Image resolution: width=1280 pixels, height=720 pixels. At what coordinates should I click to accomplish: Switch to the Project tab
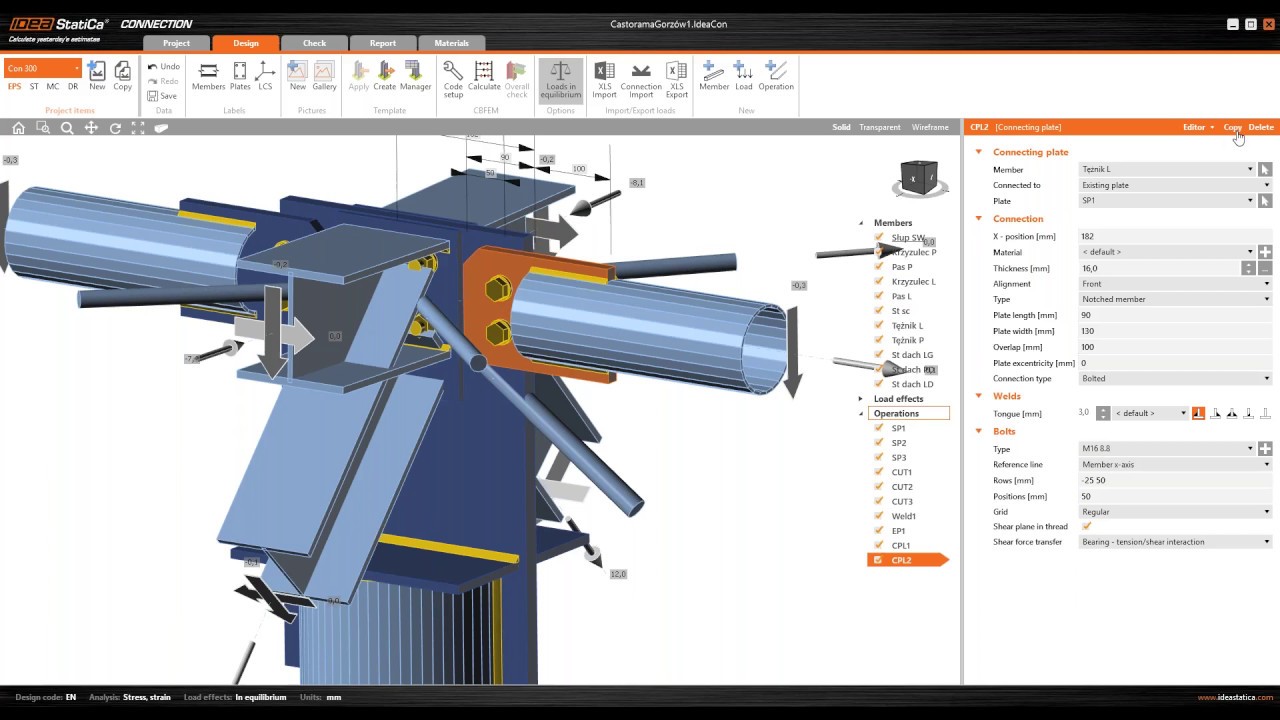click(176, 43)
